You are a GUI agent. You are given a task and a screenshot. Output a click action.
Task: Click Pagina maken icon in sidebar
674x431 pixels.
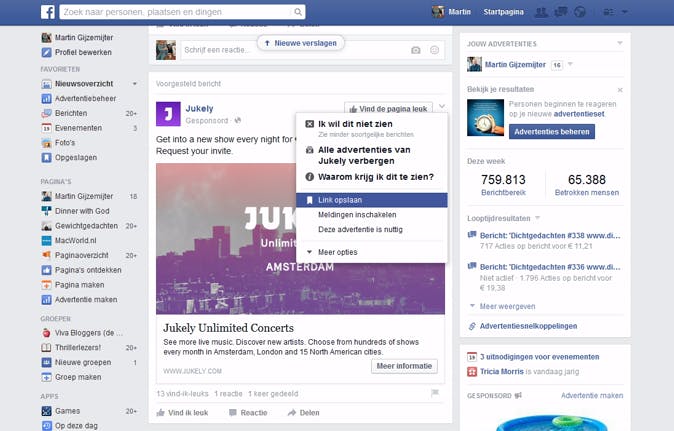(x=46, y=285)
